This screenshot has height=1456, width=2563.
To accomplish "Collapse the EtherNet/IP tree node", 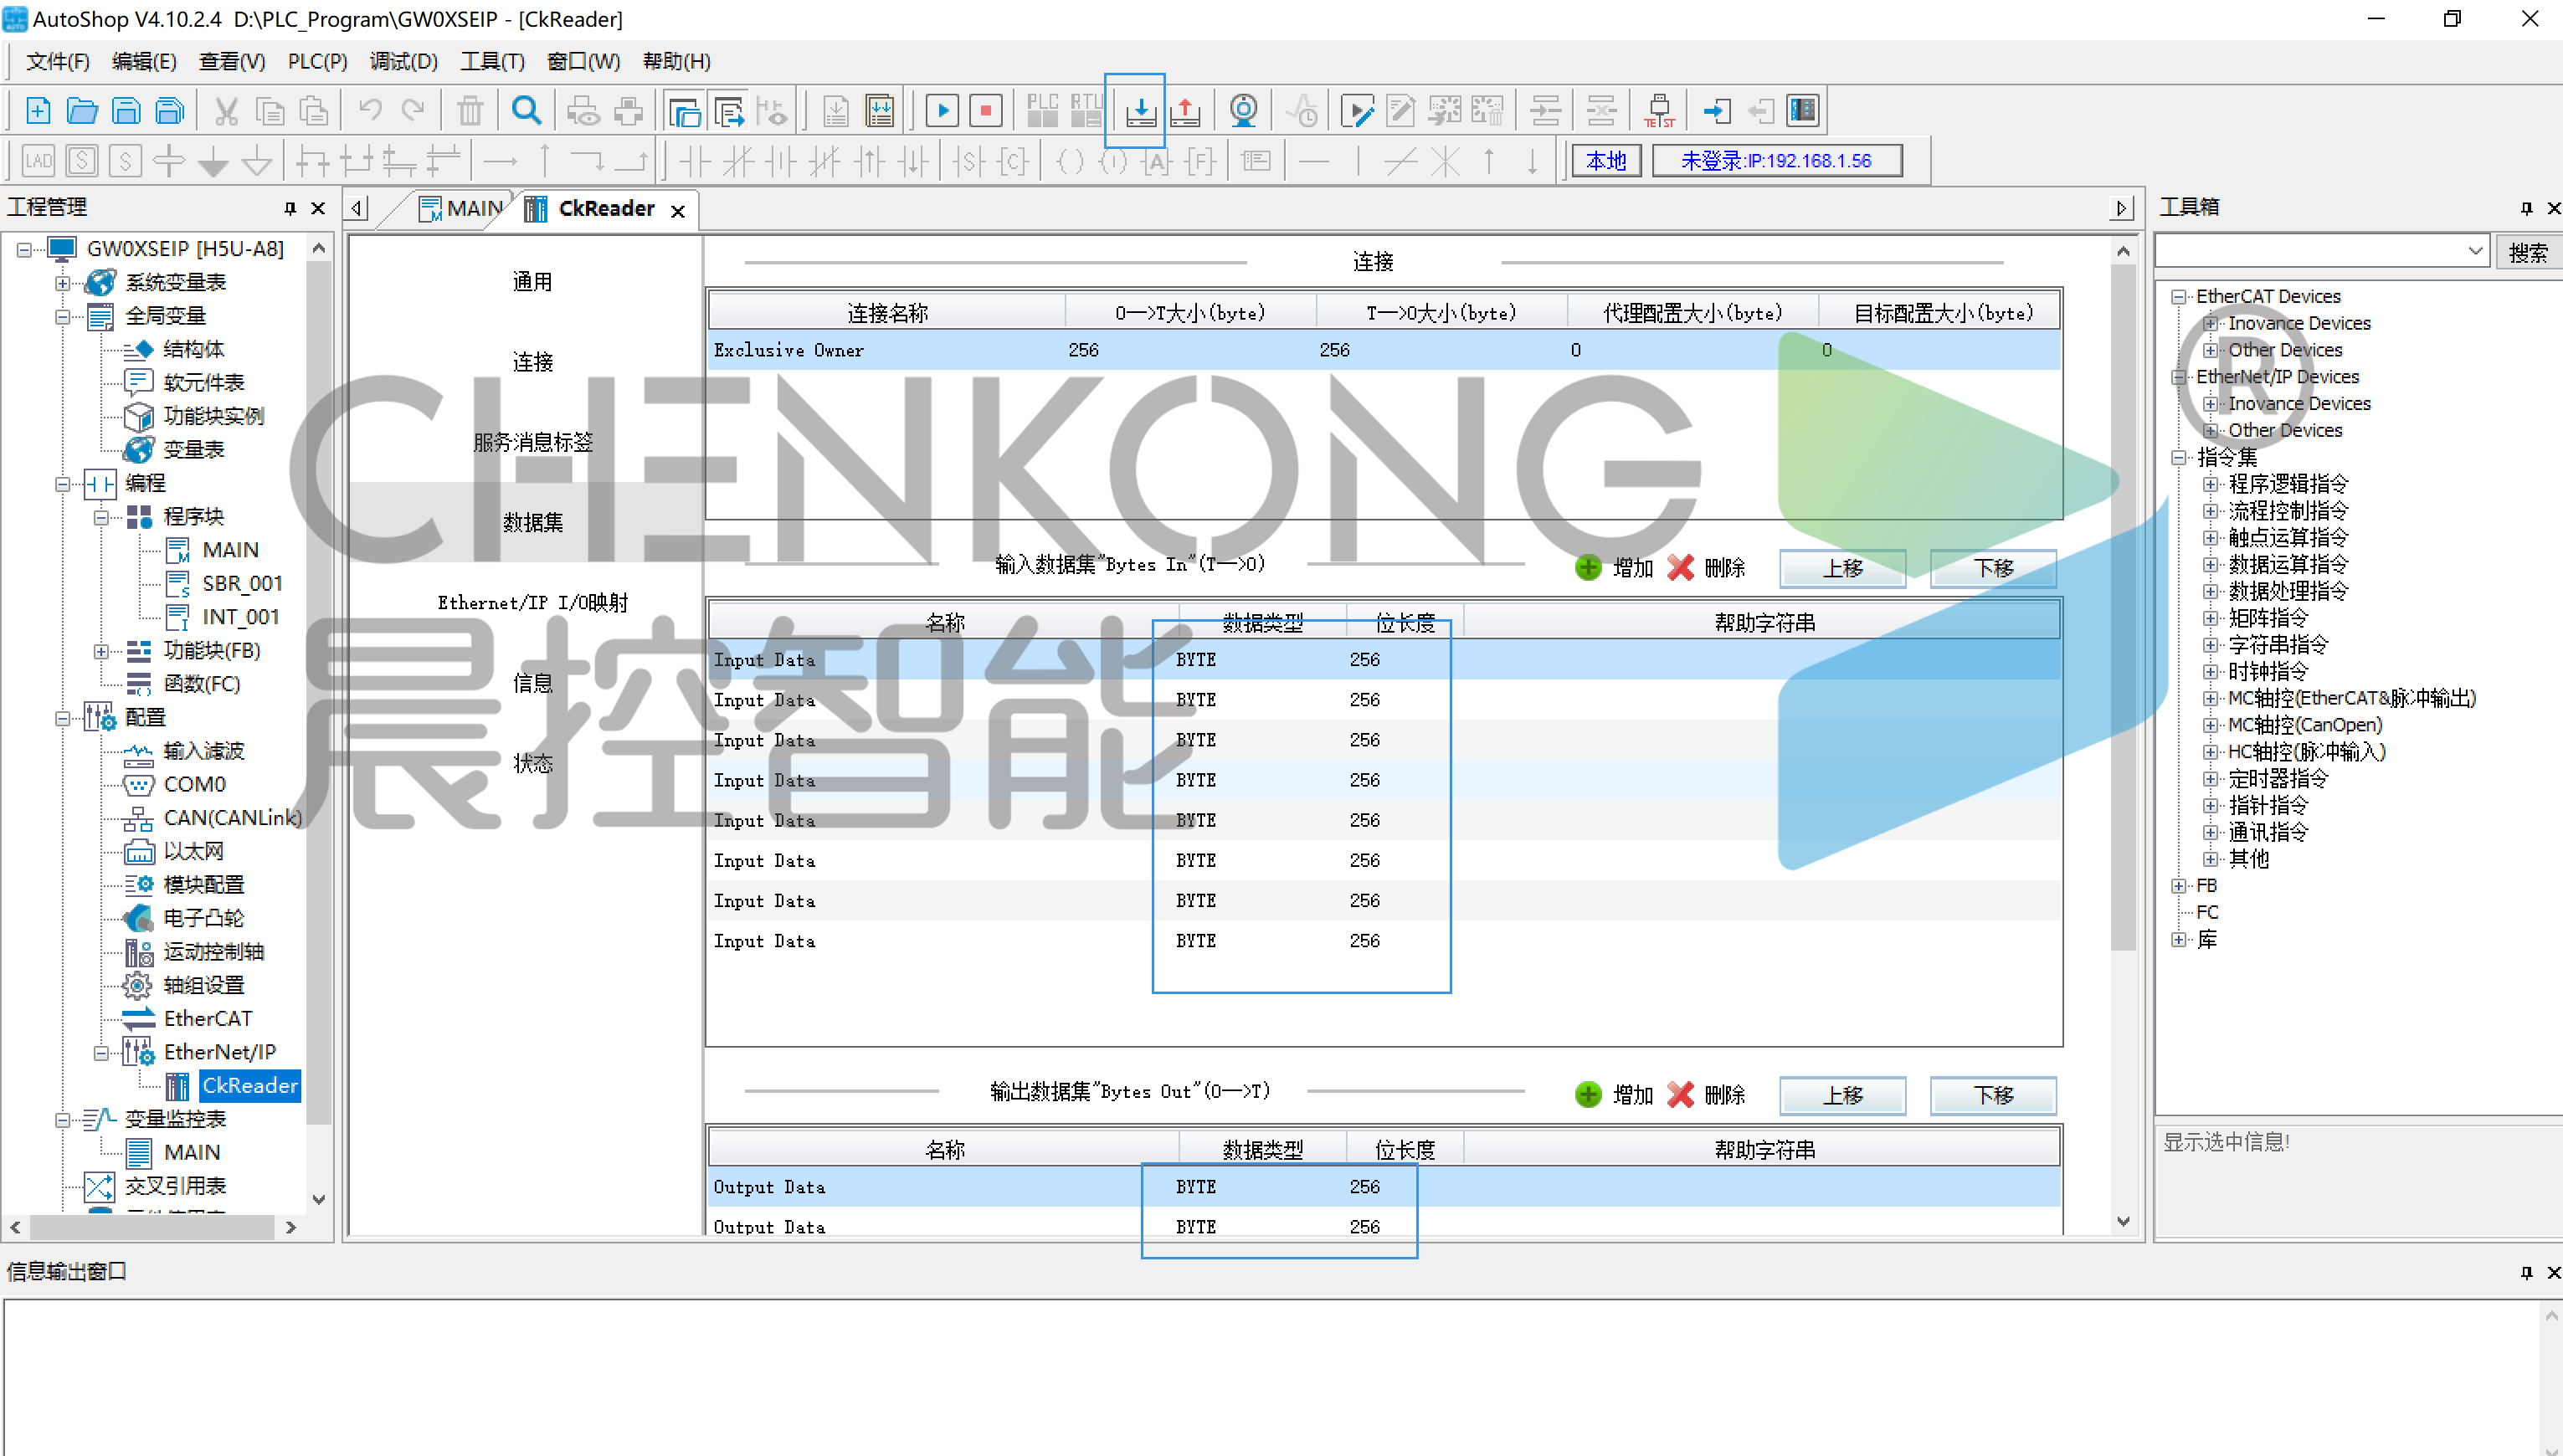I will coord(101,1054).
